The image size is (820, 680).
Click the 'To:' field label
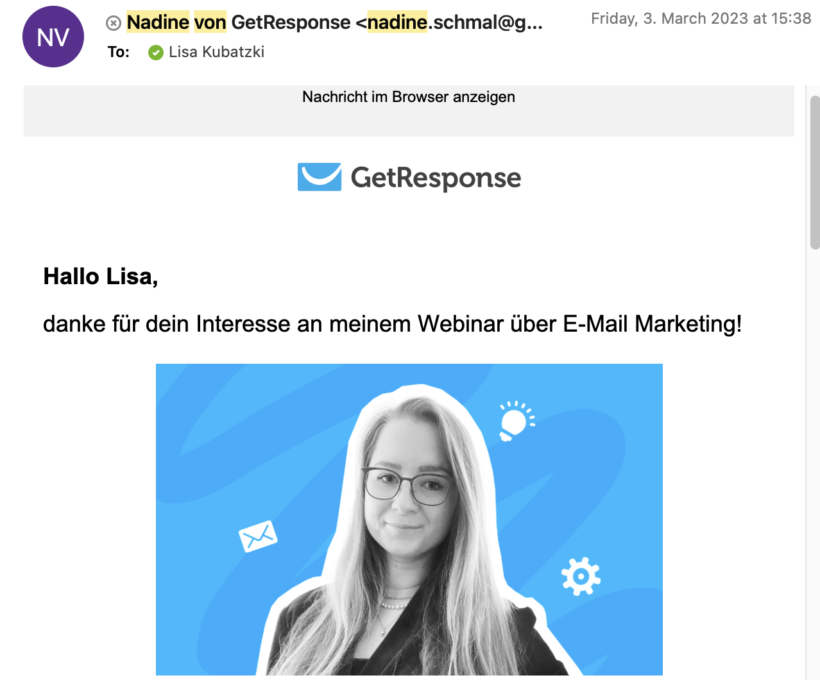tap(119, 52)
